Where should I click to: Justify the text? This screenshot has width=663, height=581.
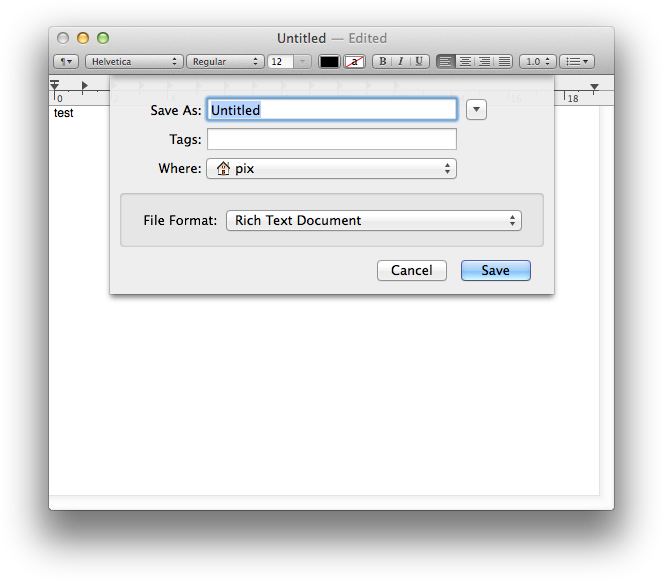[x=504, y=62]
